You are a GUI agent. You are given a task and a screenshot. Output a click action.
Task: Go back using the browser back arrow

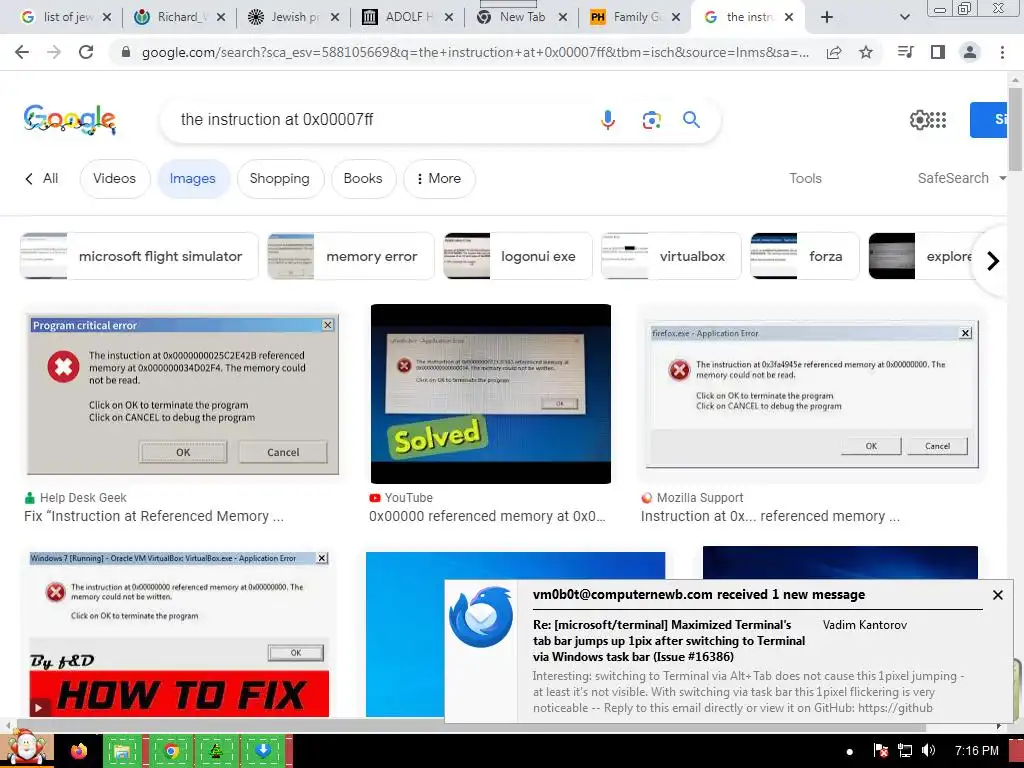click(x=22, y=52)
